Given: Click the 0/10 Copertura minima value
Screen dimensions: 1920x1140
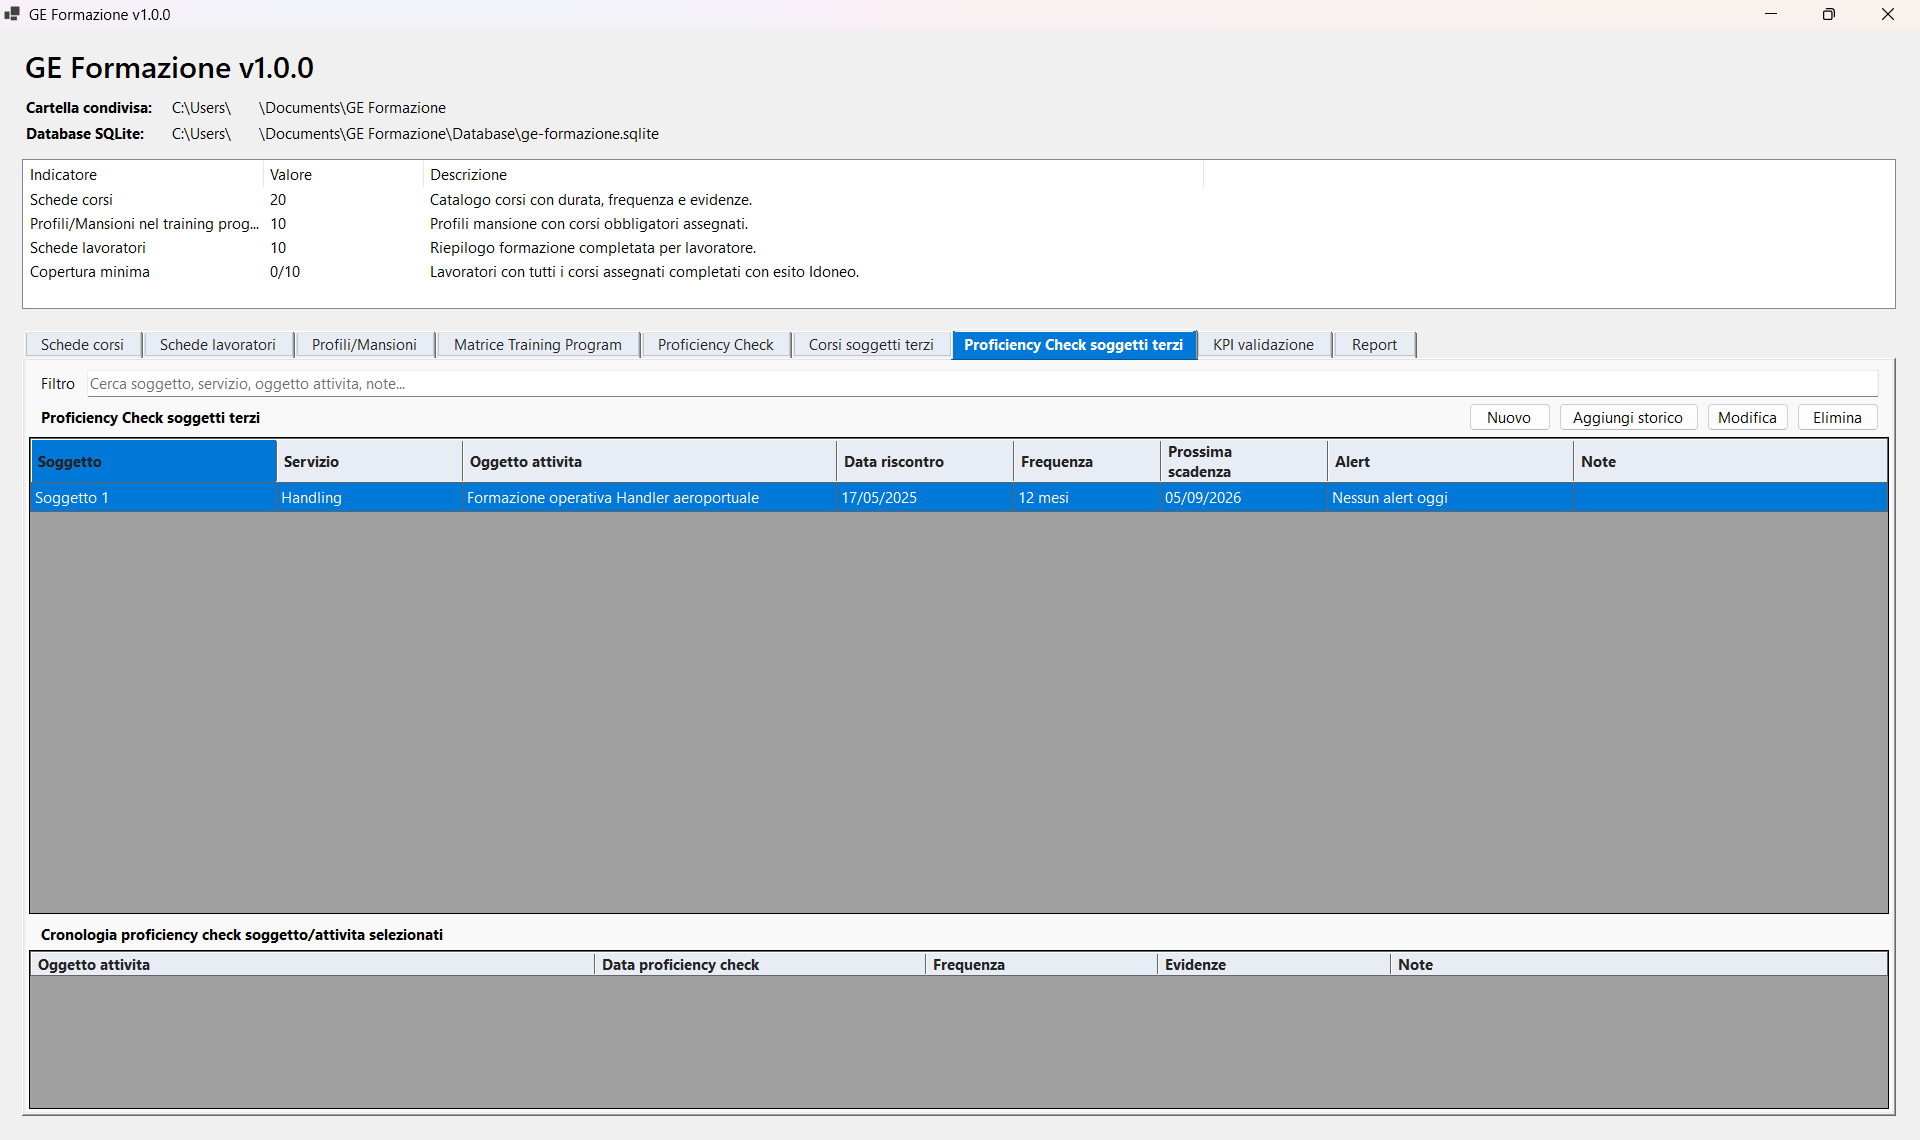Looking at the screenshot, I should (285, 272).
